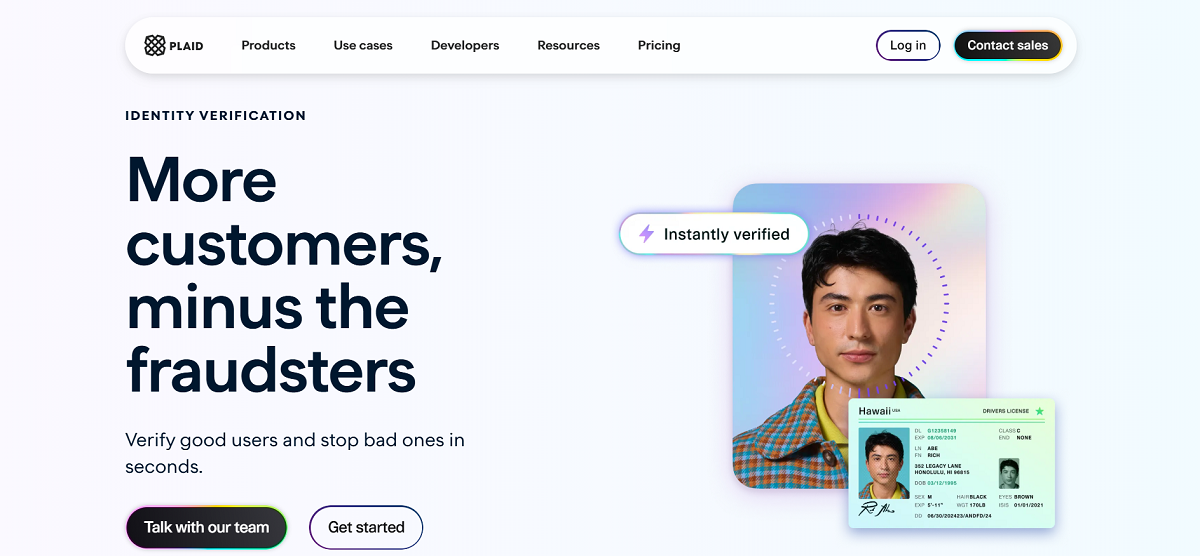The image size is (1200, 556).
Task: Go to the Pricing page
Action: pyautogui.click(x=659, y=45)
